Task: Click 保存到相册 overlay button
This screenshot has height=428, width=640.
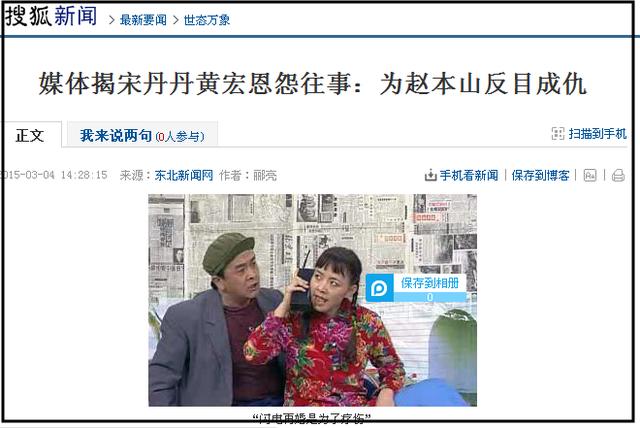Action: point(430,283)
